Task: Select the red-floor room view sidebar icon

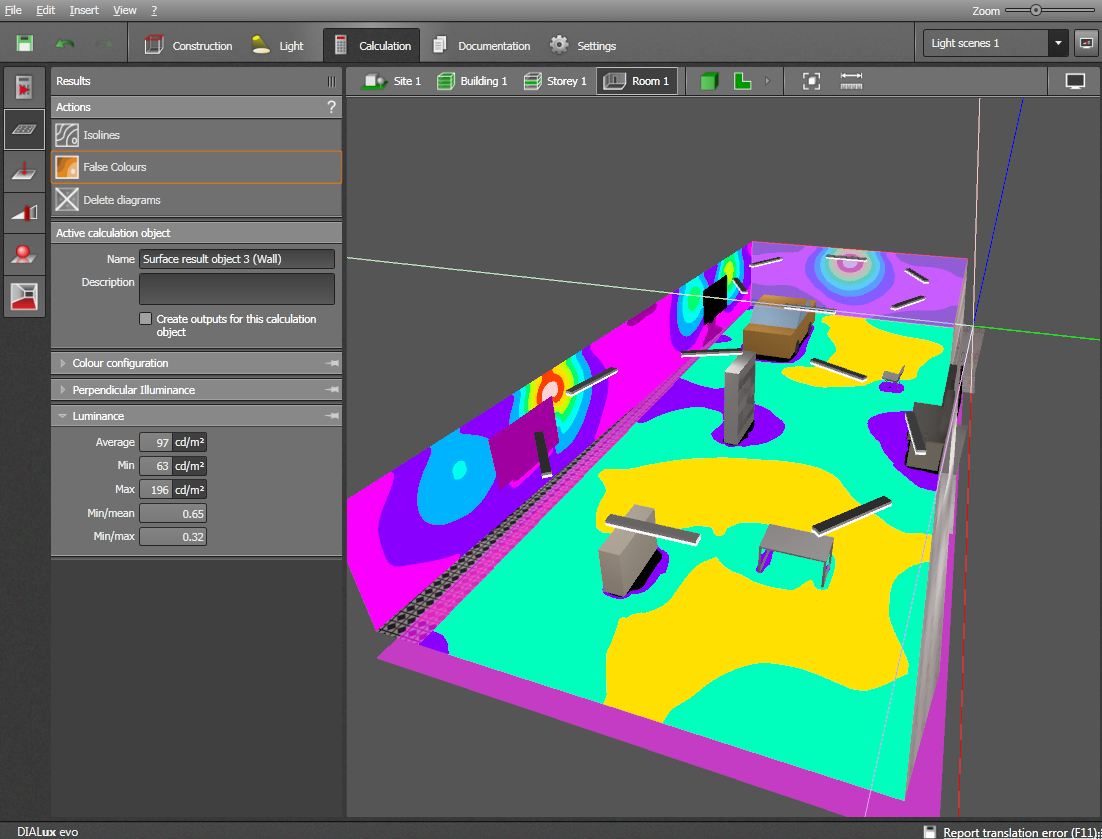Action: coord(25,296)
